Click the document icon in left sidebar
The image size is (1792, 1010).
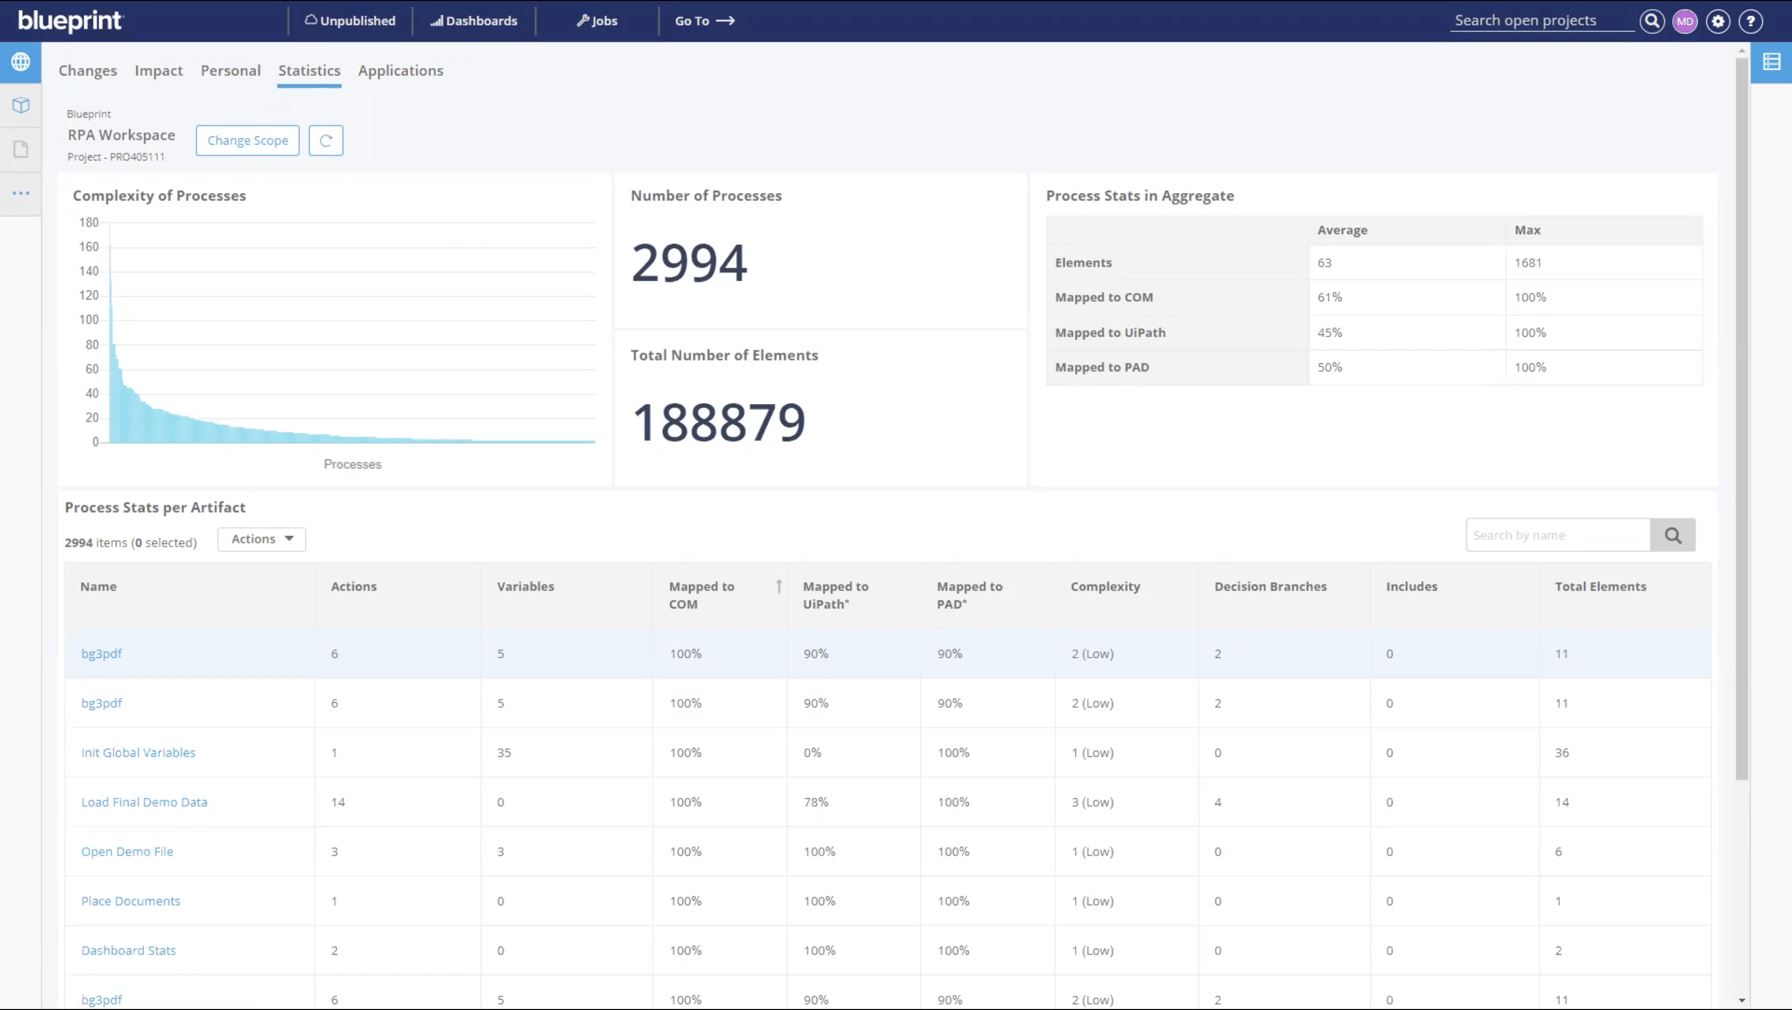[x=20, y=148]
